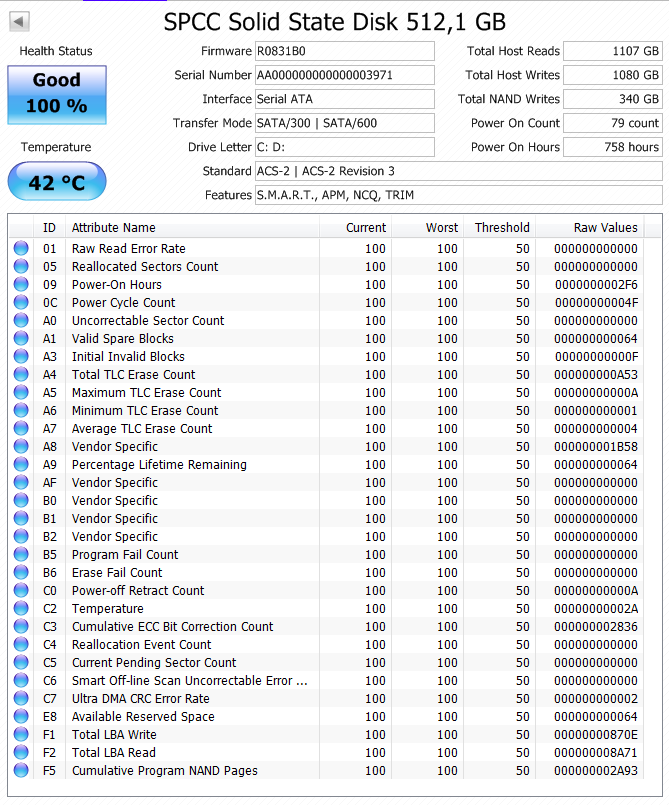Click status orb for Power-off Retract Count

point(21,590)
